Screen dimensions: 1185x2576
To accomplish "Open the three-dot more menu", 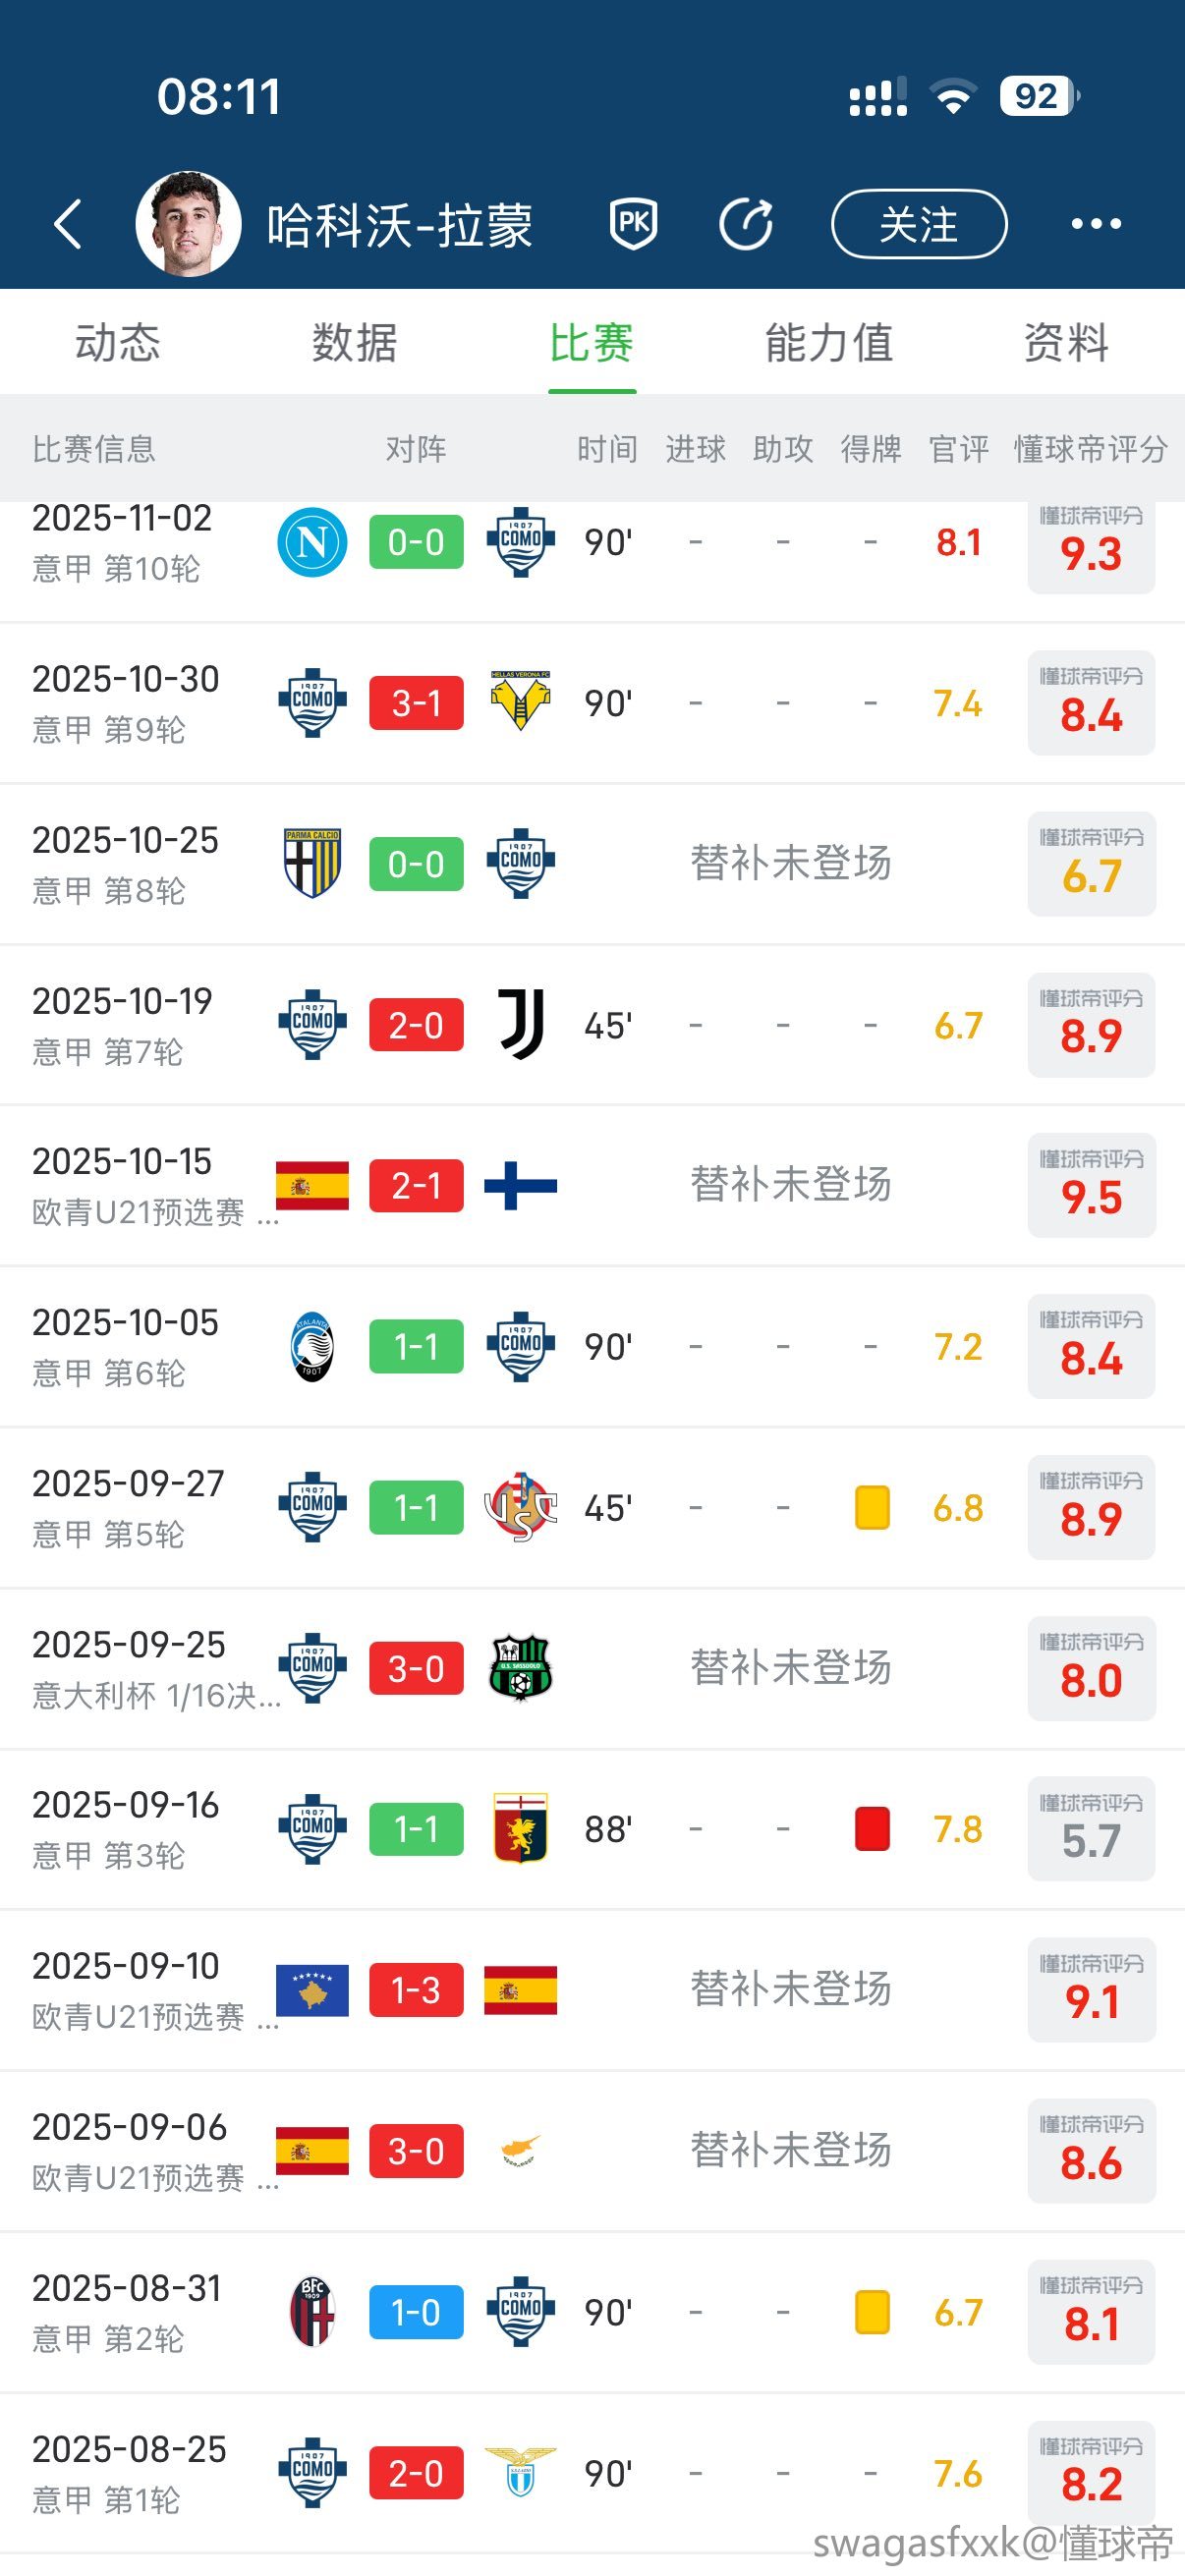I will pos(1096,223).
